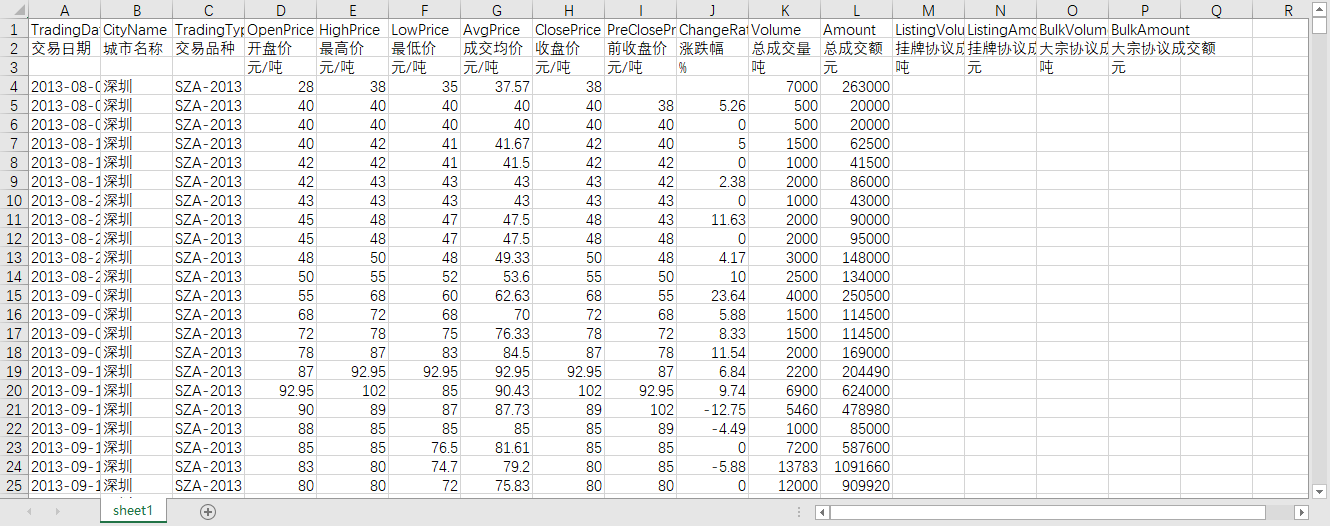Select column A header
The height and width of the screenshot is (526, 1330).
coord(64,10)
